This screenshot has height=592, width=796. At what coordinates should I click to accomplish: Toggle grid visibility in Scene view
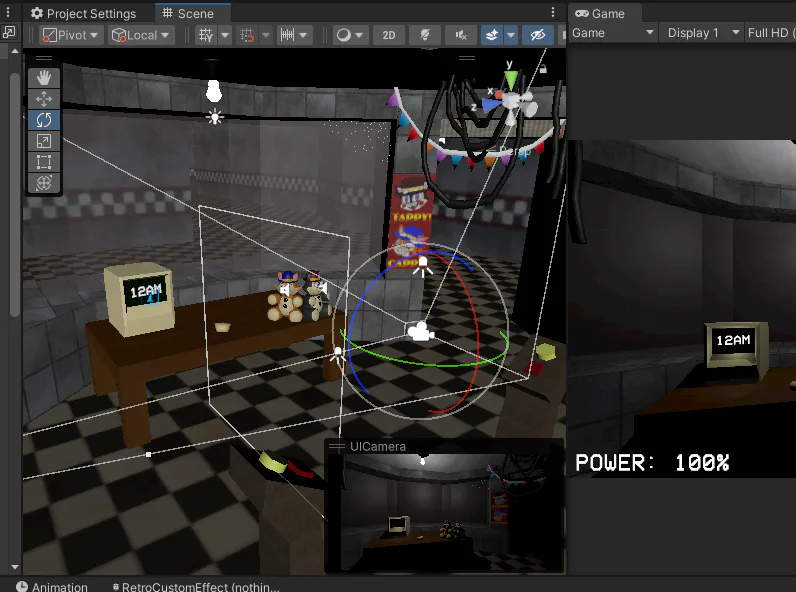pos(206,35)
